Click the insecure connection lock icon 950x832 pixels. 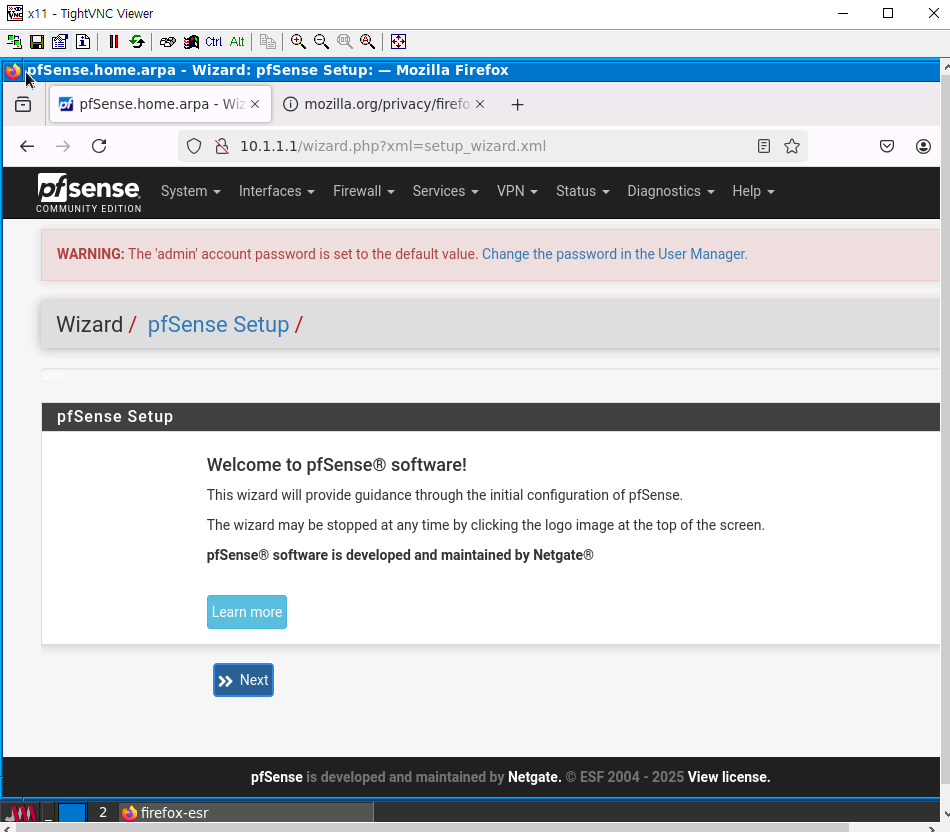(222, 146)
